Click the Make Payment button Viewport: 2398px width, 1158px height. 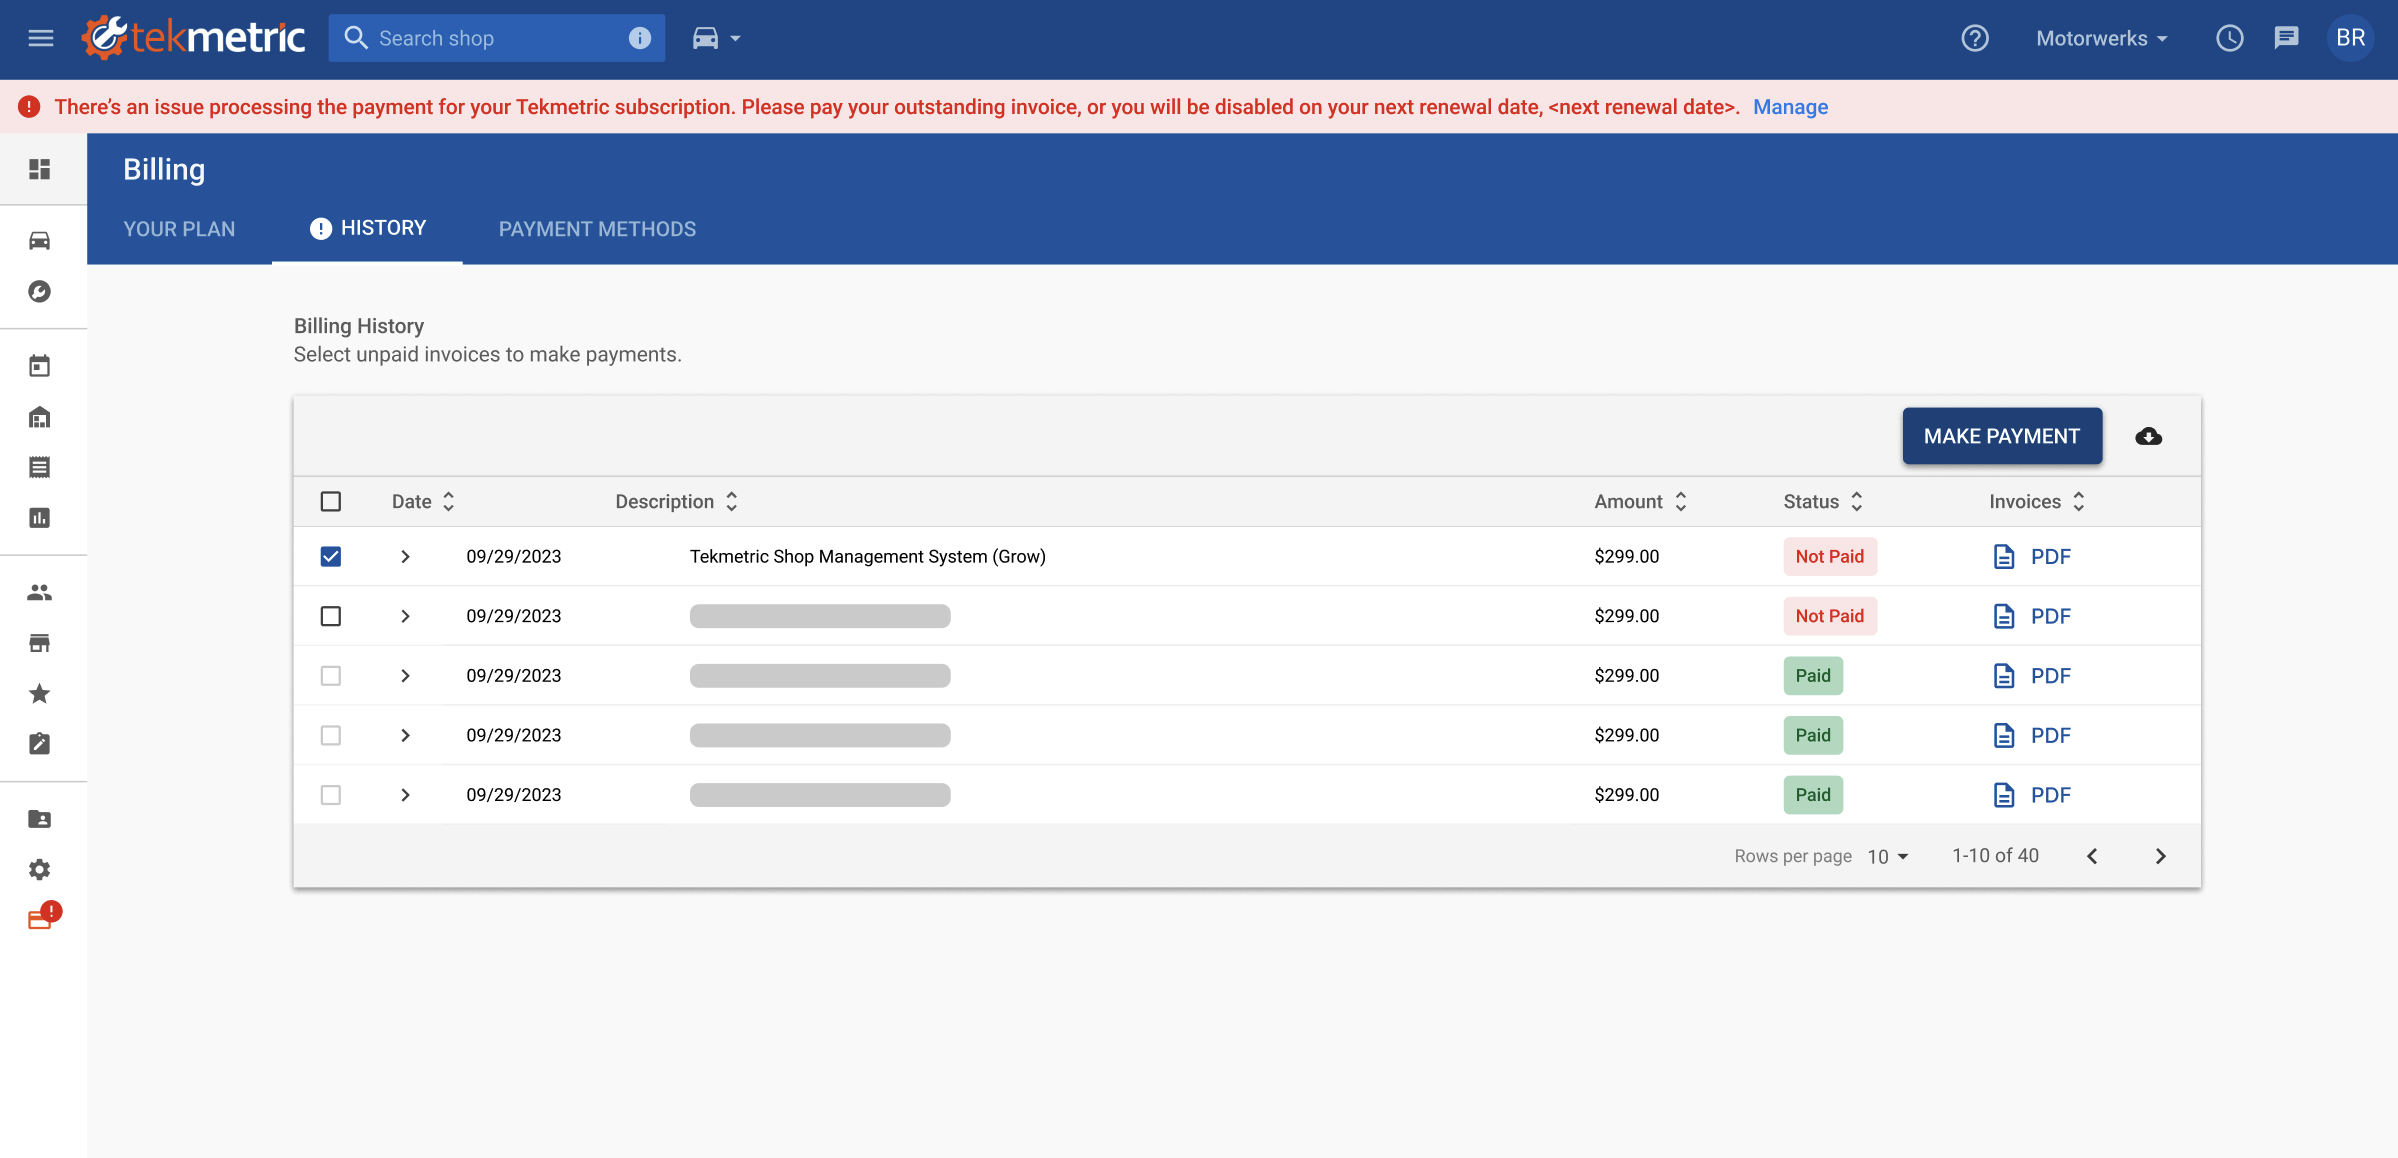(x=2002, y=436)
